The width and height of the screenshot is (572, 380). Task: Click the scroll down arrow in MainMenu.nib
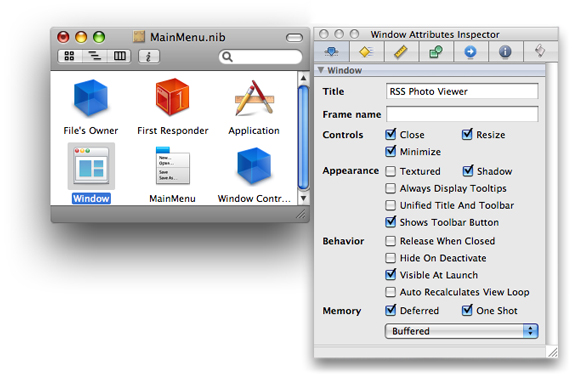tap(303, 198)
